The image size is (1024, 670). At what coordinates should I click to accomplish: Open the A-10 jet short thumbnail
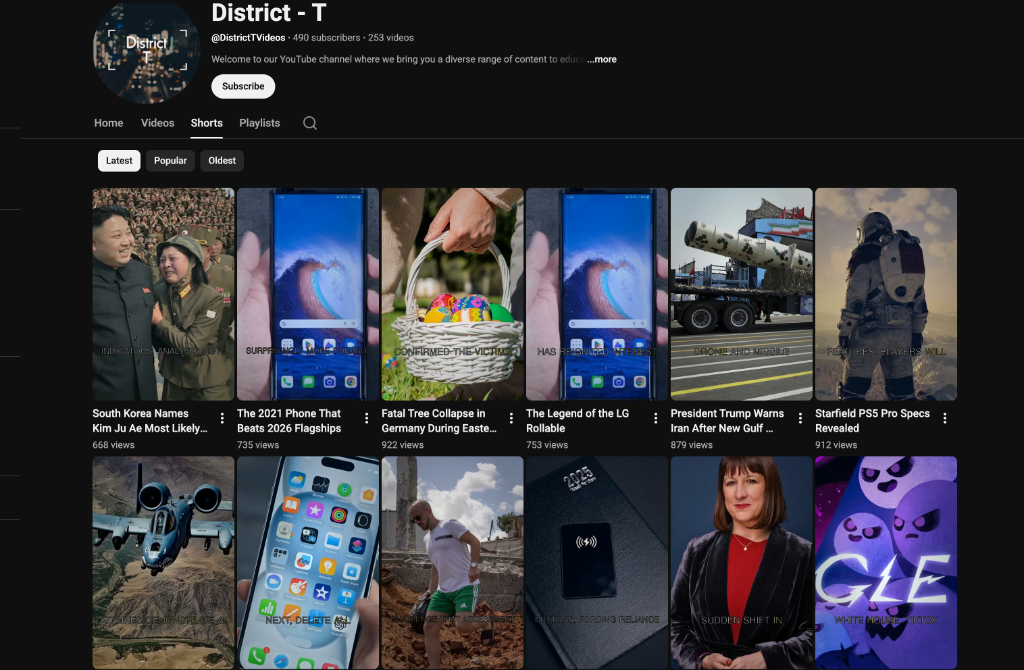click(x=162, y=562)
